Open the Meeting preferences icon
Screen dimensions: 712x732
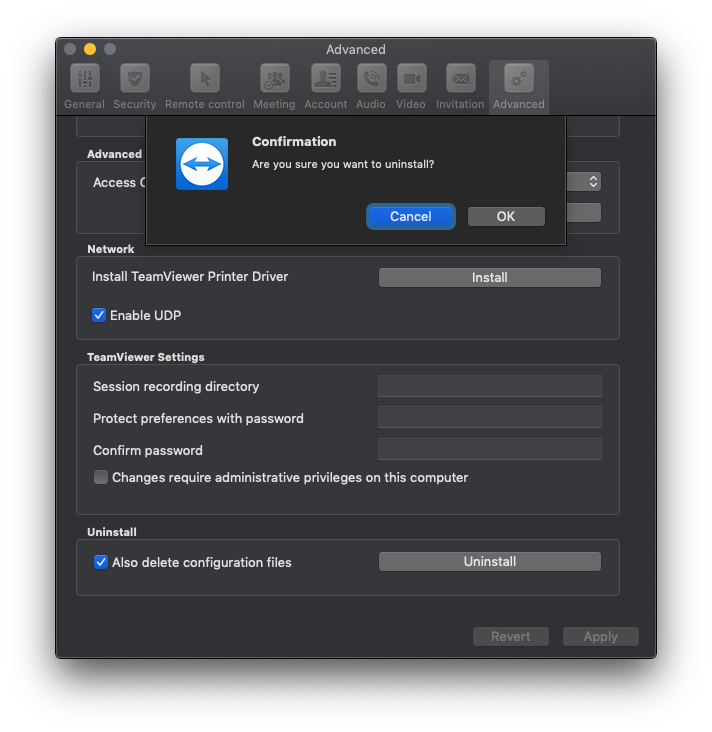(x=275, y=78)
